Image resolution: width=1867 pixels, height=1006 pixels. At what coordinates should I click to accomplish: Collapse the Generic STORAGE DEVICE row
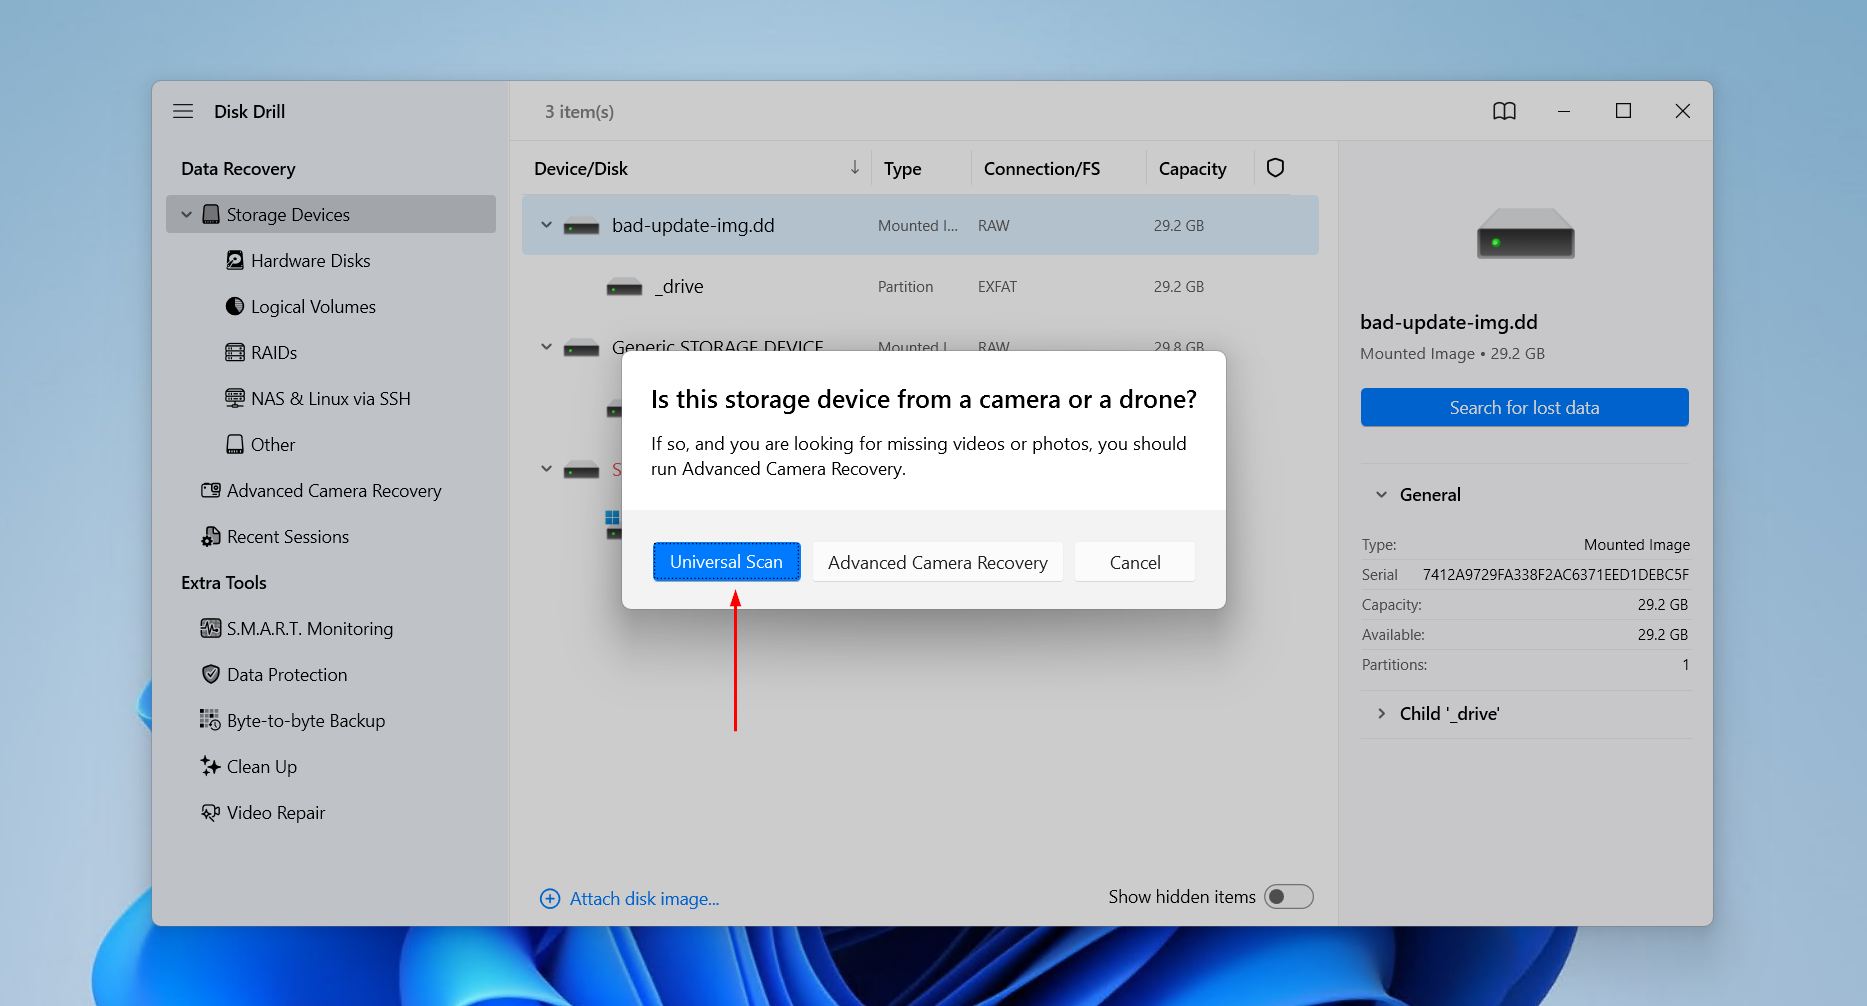click(x=546, y=347)
